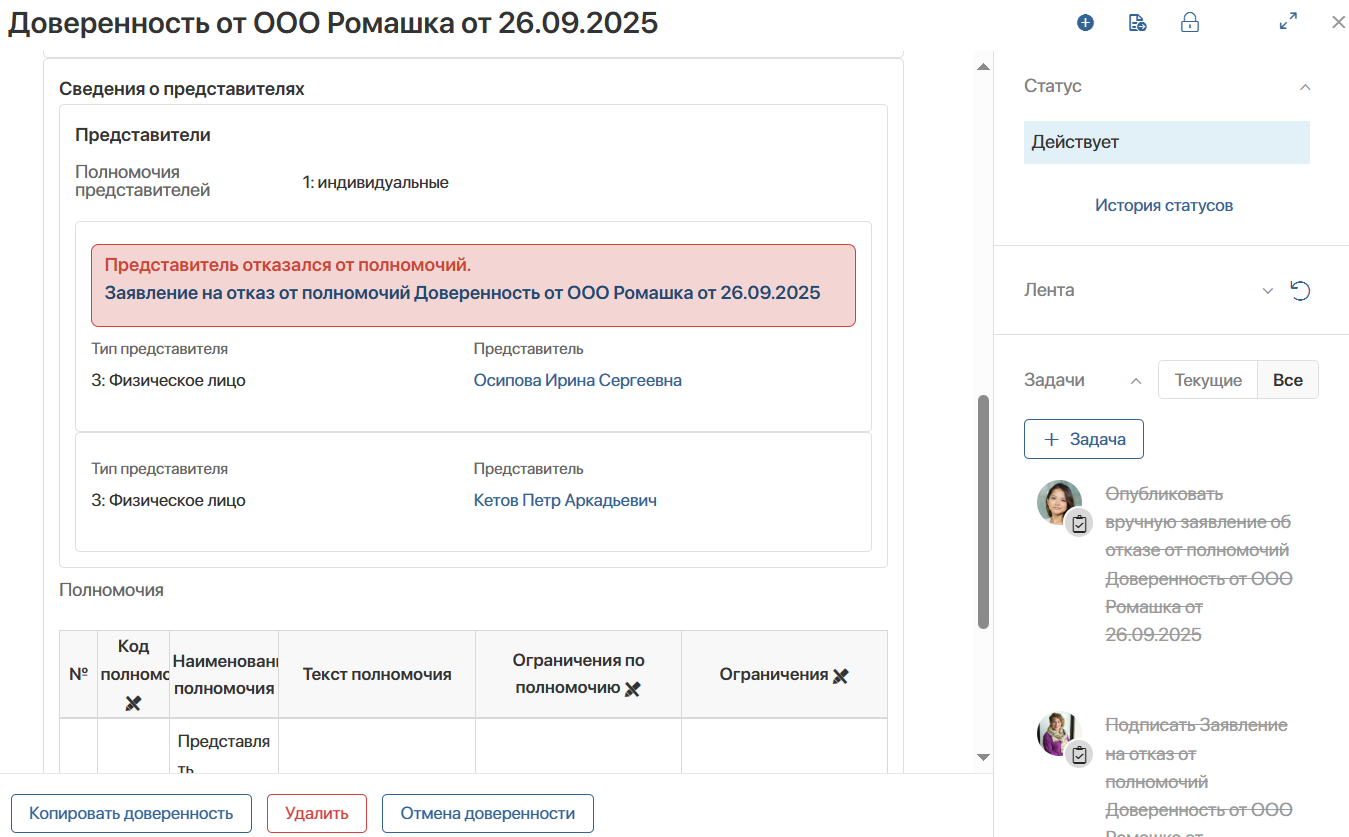Viewport: 1349px width, 837px height.
Task: Click pin icon in Код полномочия header
Action: click(133, 703)
